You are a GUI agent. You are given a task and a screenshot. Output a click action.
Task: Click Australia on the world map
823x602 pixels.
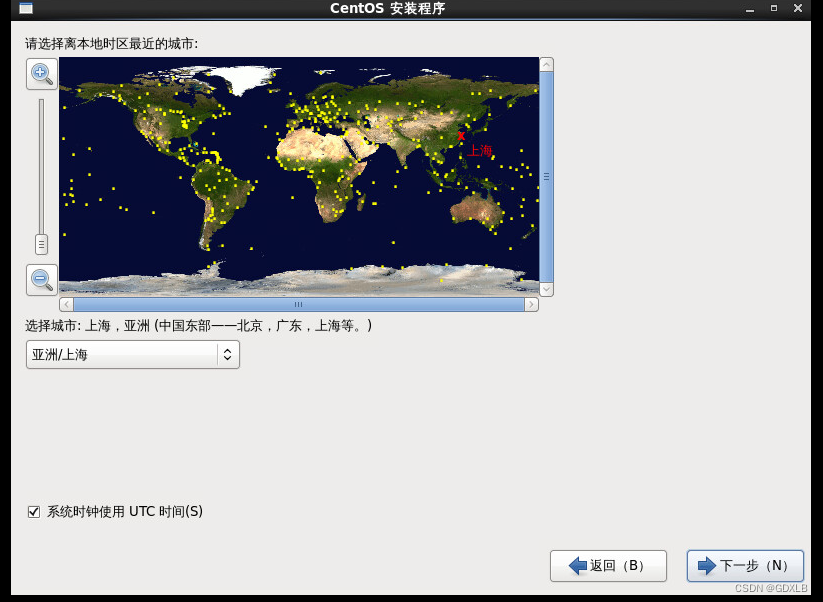(x=478, y=209)
